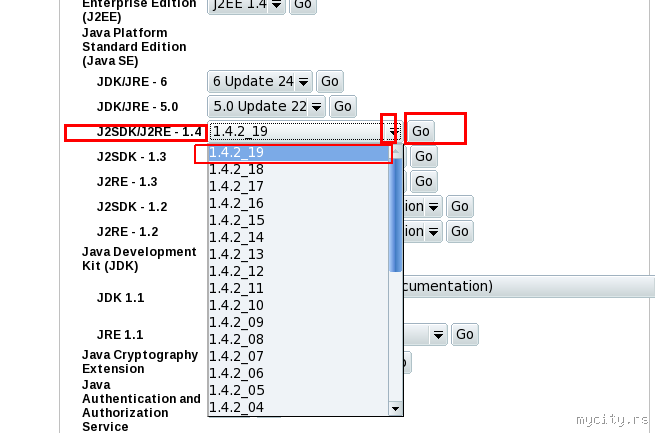Click the list scroll-down arrow
655x433 pixels.
(x=395, y=408)
